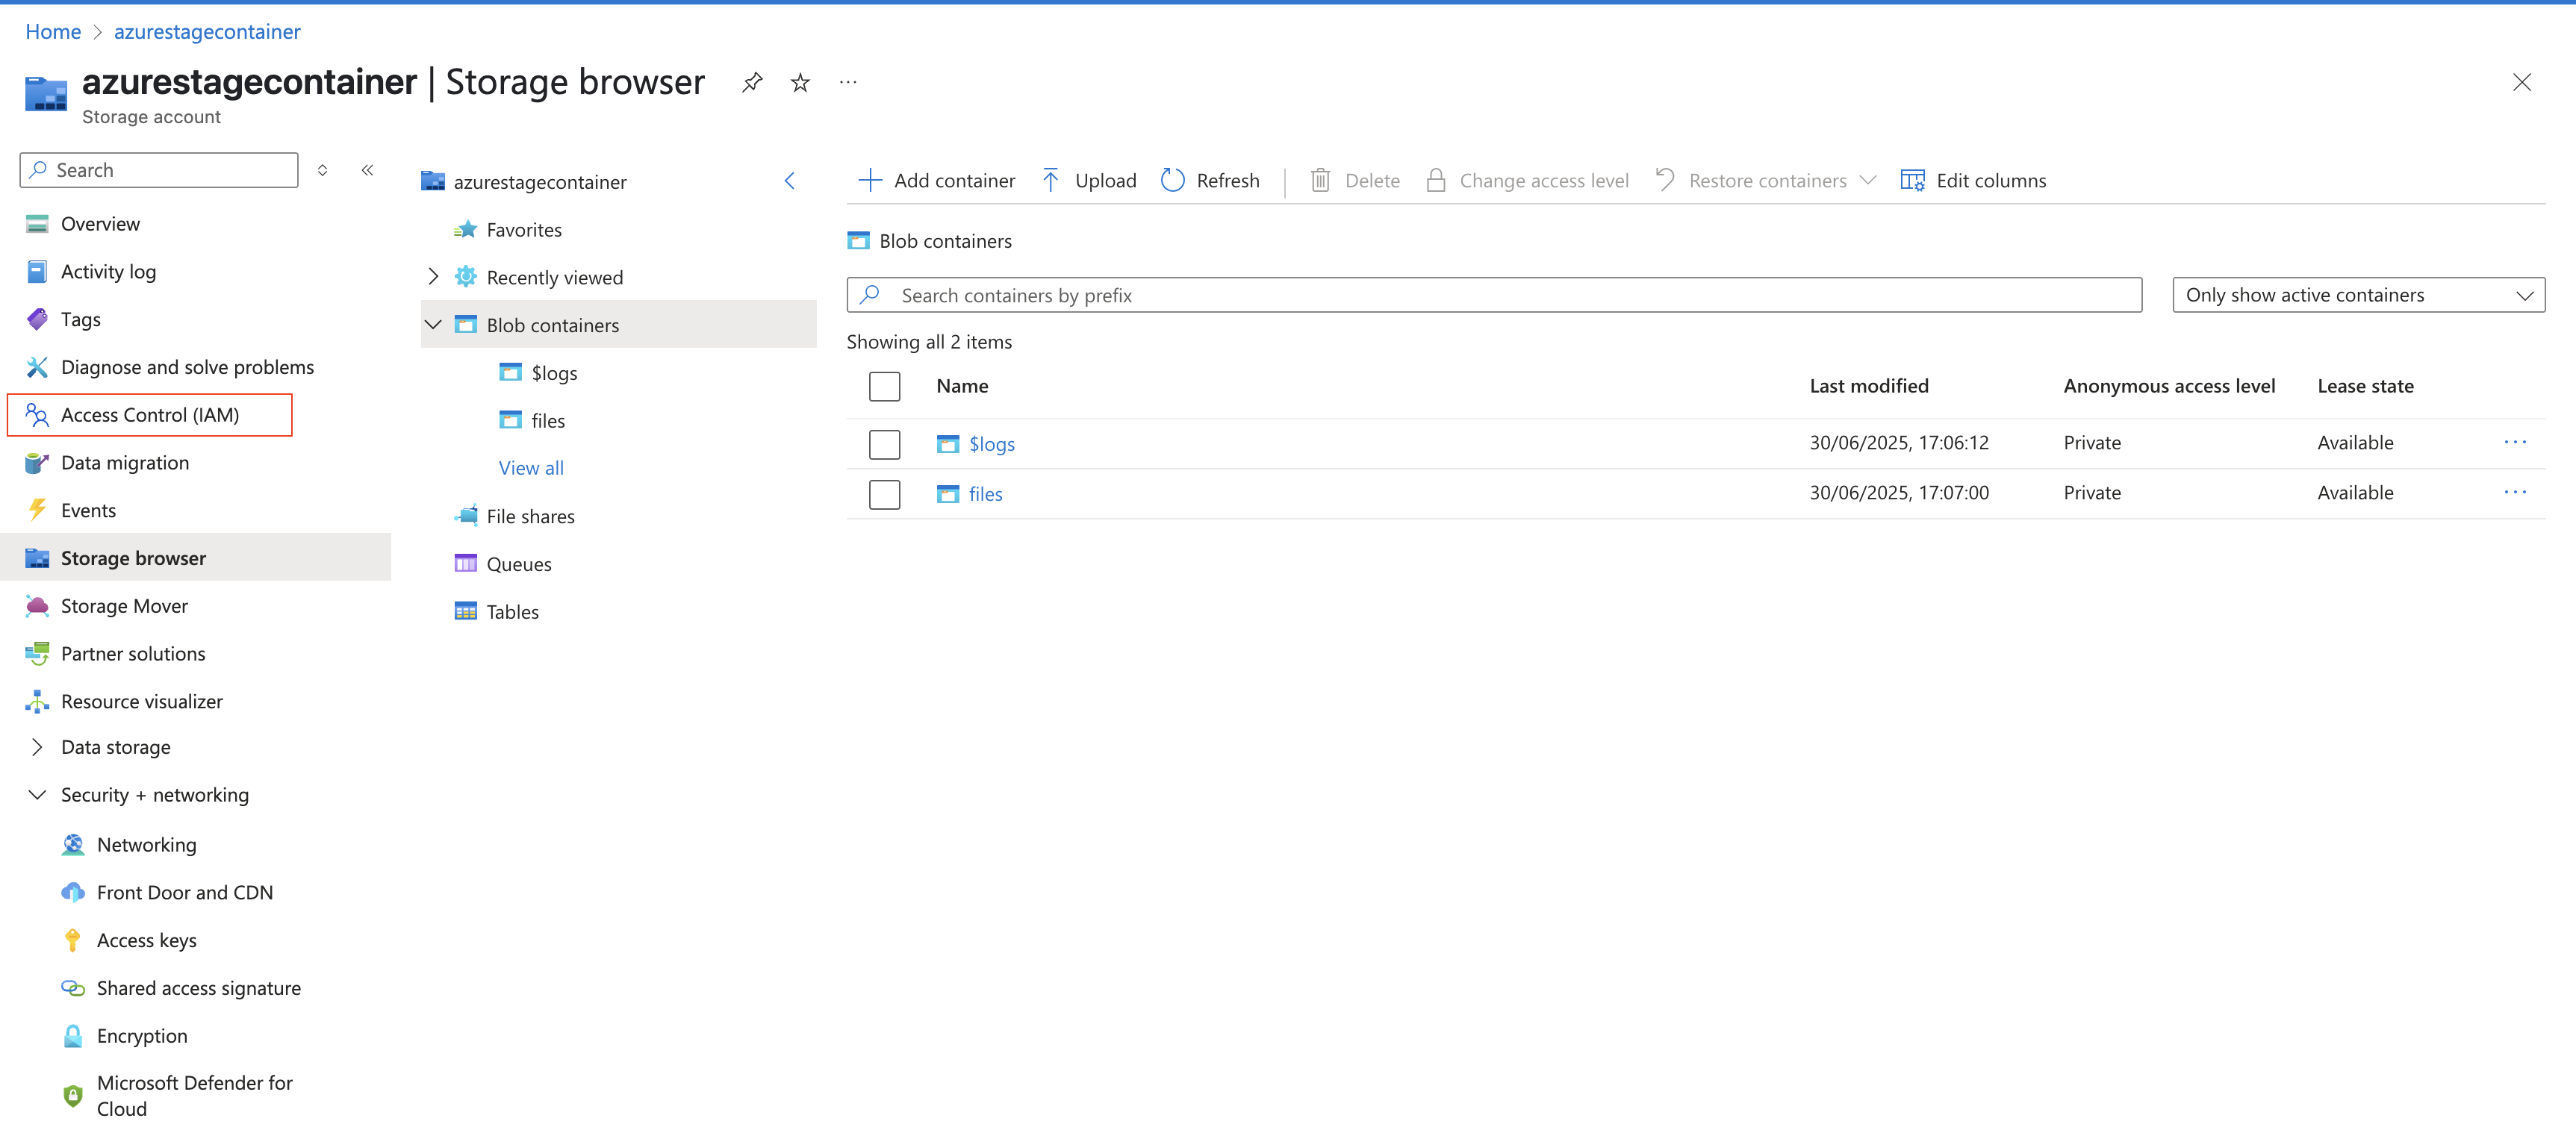Click Add container button
This screenshot has height=1133, width=2576.
[937, 180]
